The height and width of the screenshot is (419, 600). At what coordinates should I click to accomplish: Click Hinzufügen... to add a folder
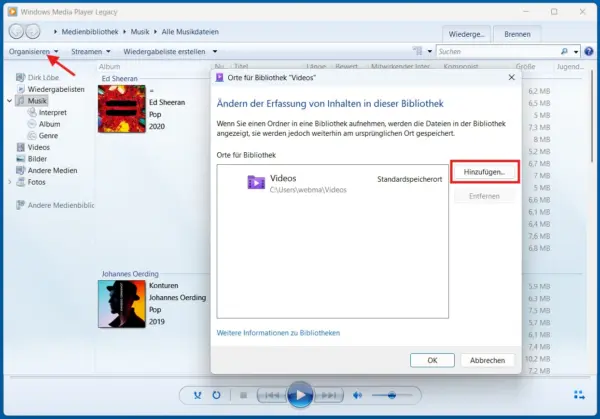point(484,172)
